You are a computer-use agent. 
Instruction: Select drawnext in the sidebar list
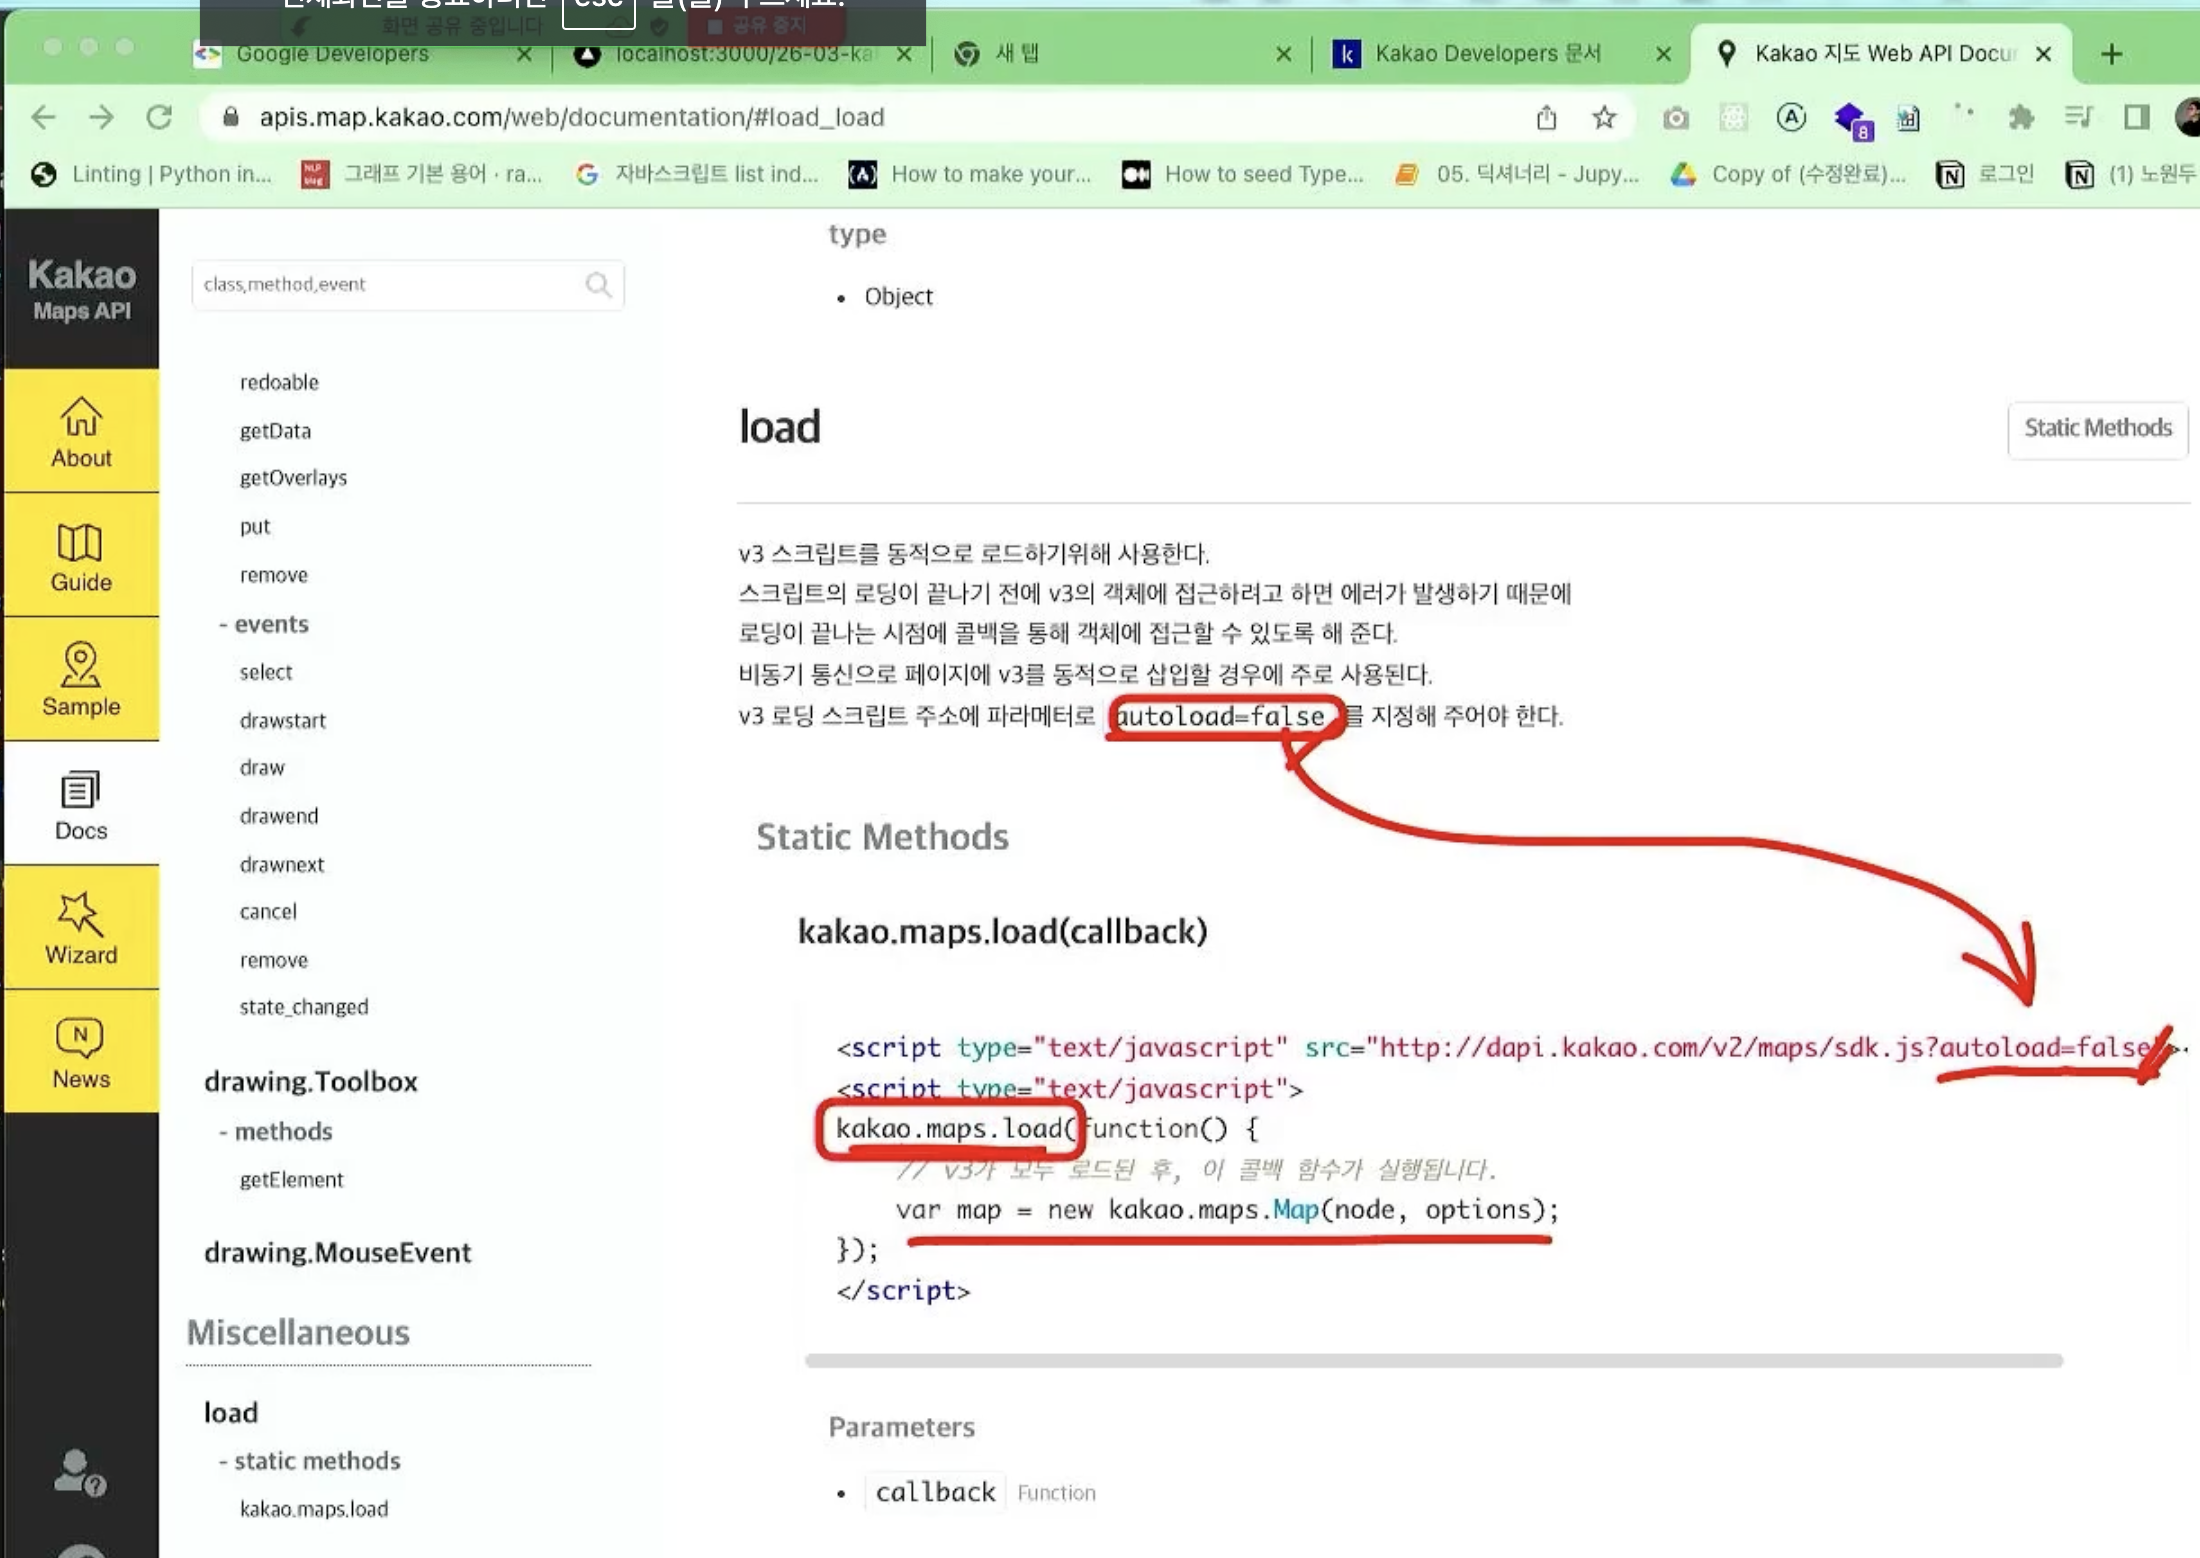pyautogui.click(x=282, y=864)
